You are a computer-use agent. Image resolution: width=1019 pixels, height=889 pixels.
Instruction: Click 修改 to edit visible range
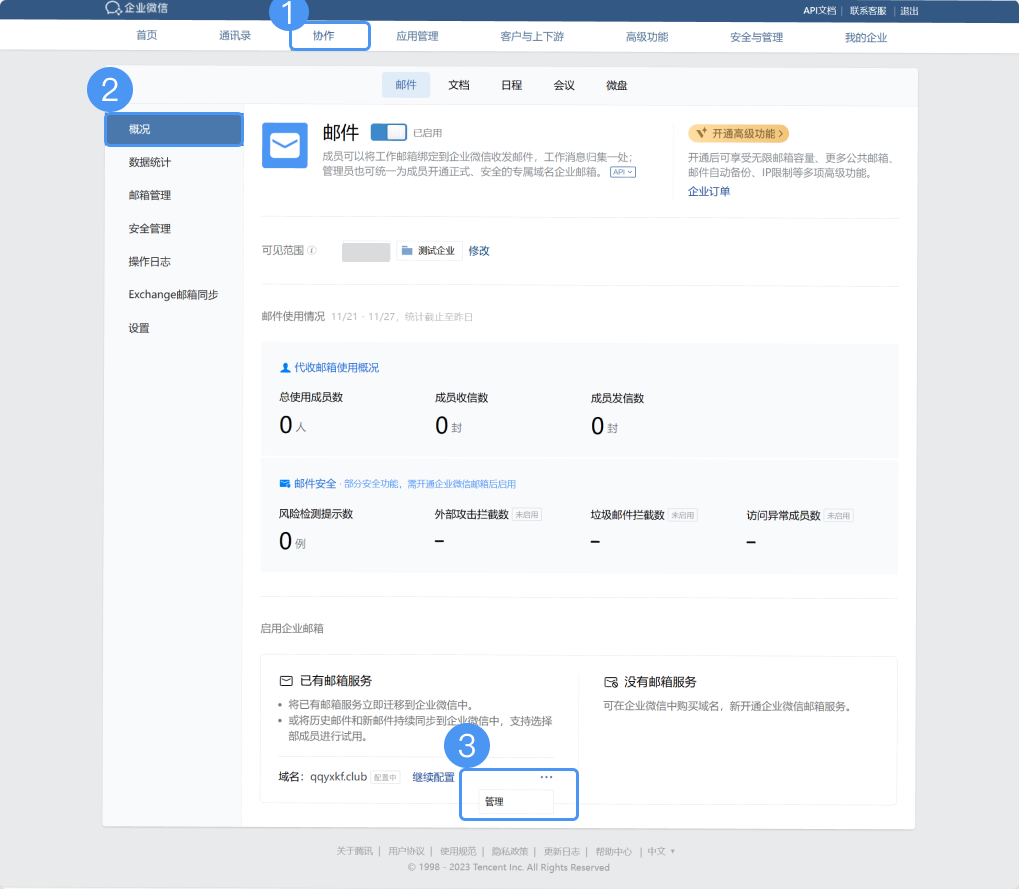coord(479,251)
